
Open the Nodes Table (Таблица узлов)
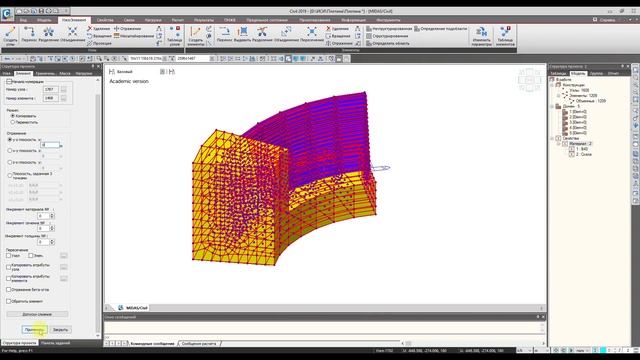(x=175, y=36)
